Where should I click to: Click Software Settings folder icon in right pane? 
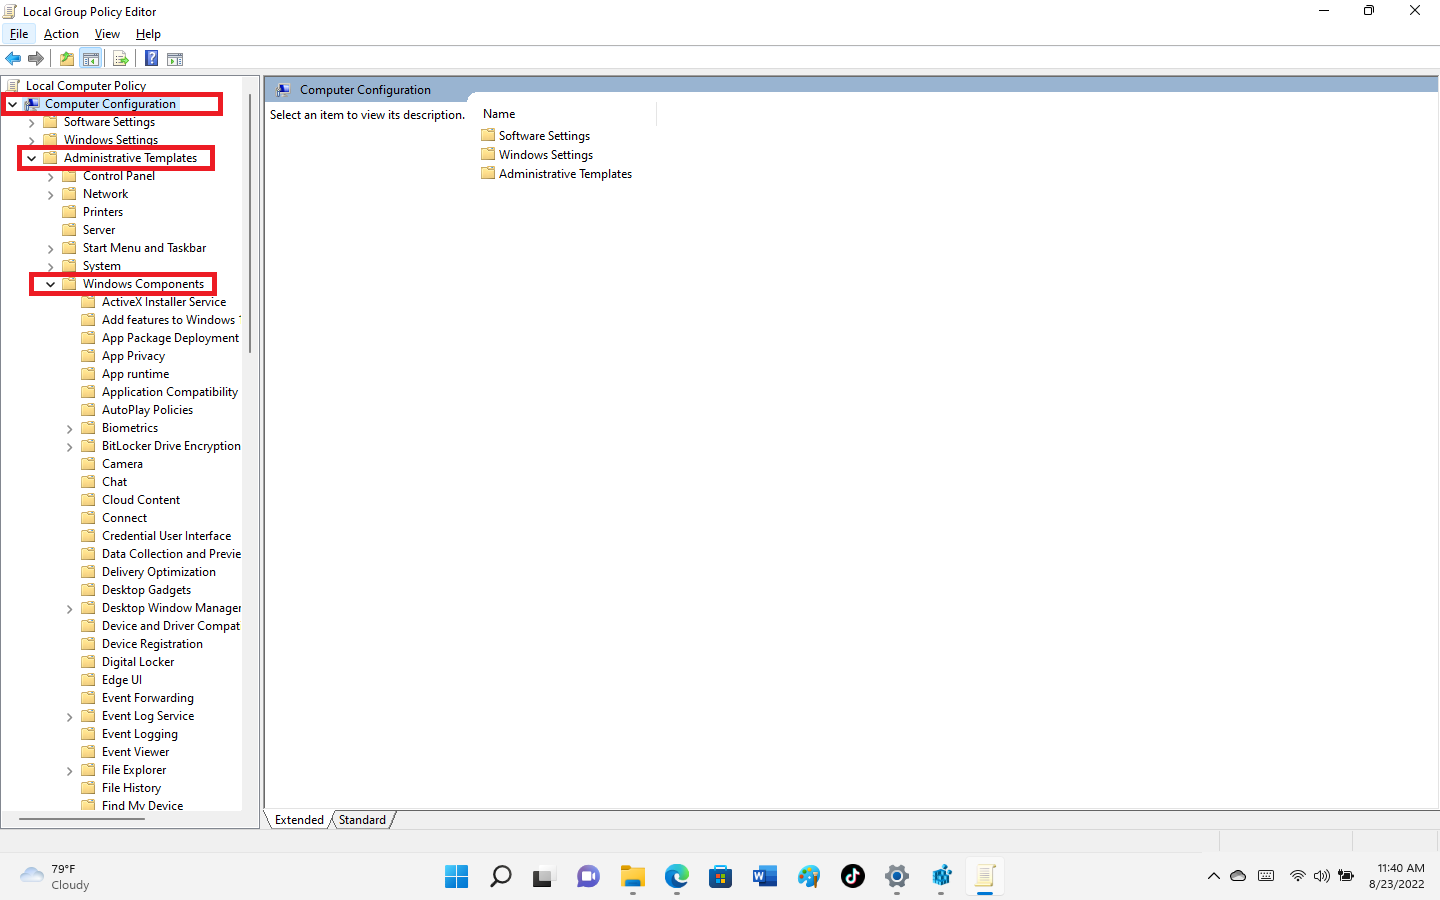tap(488, 135)
